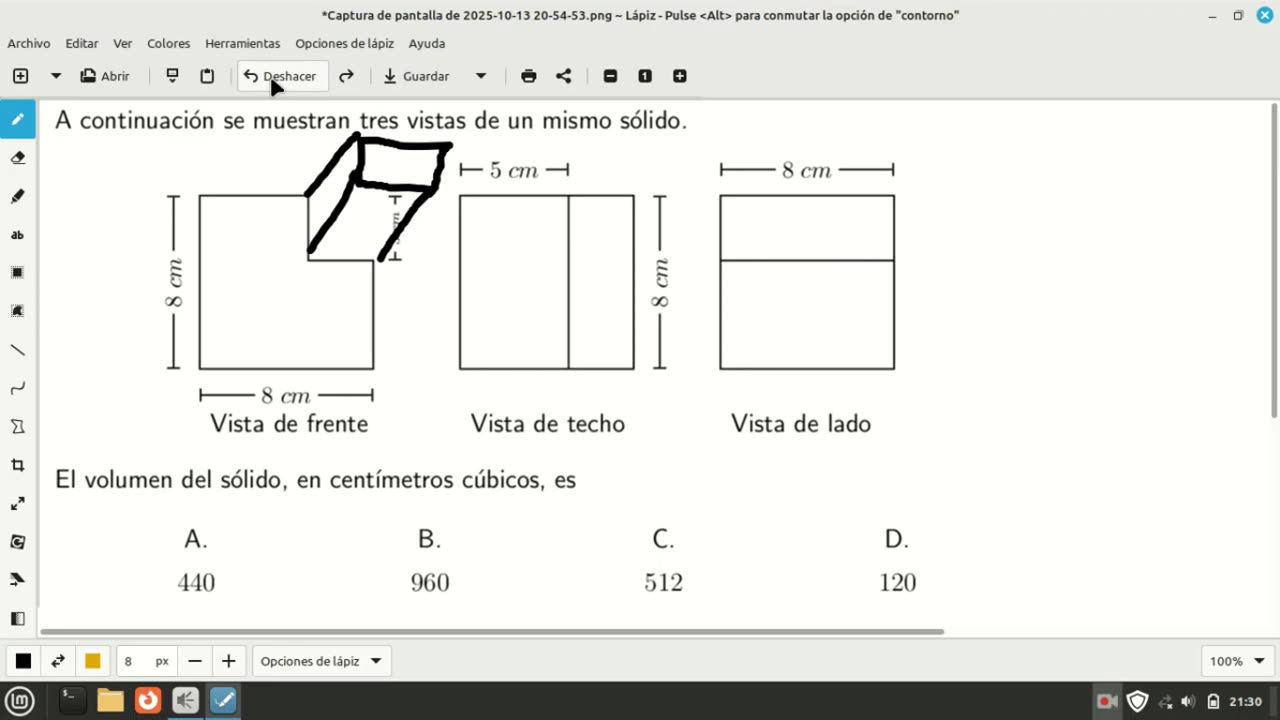This screenshot has height=720, width=1280.
Task: Click the zoom in plus icon in toolbar
Action: click(x=680, y=76)
